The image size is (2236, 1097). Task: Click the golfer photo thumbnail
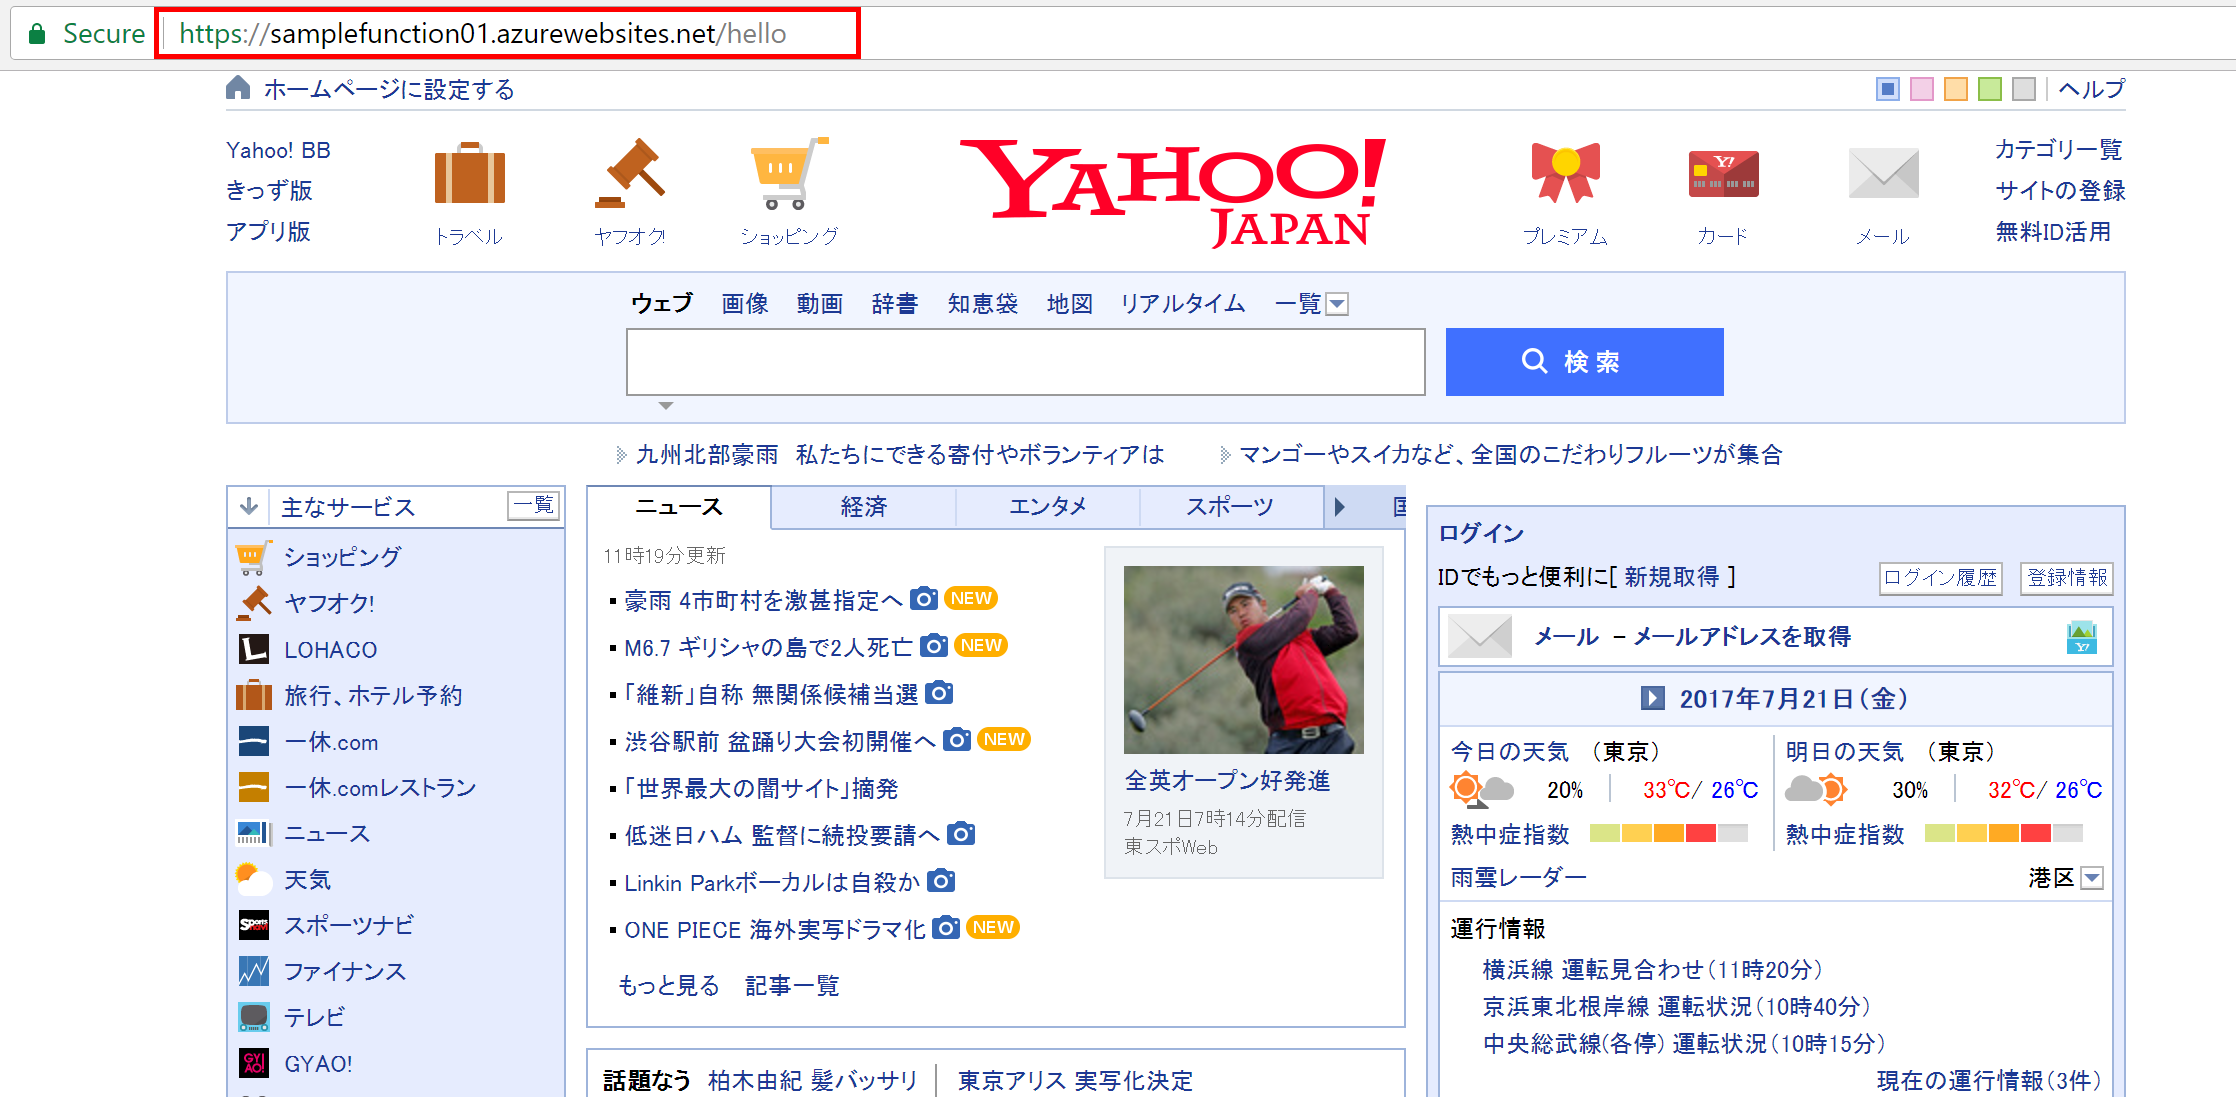pyautogui.click(x=1243, y=660)
